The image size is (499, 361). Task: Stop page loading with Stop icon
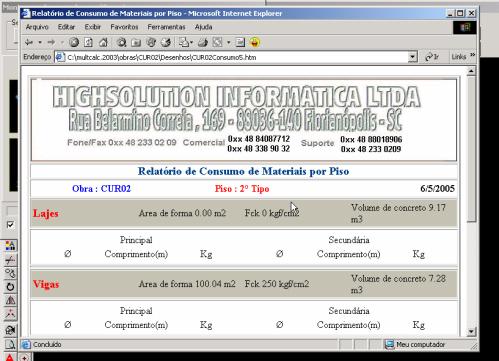tap(74, 42)
